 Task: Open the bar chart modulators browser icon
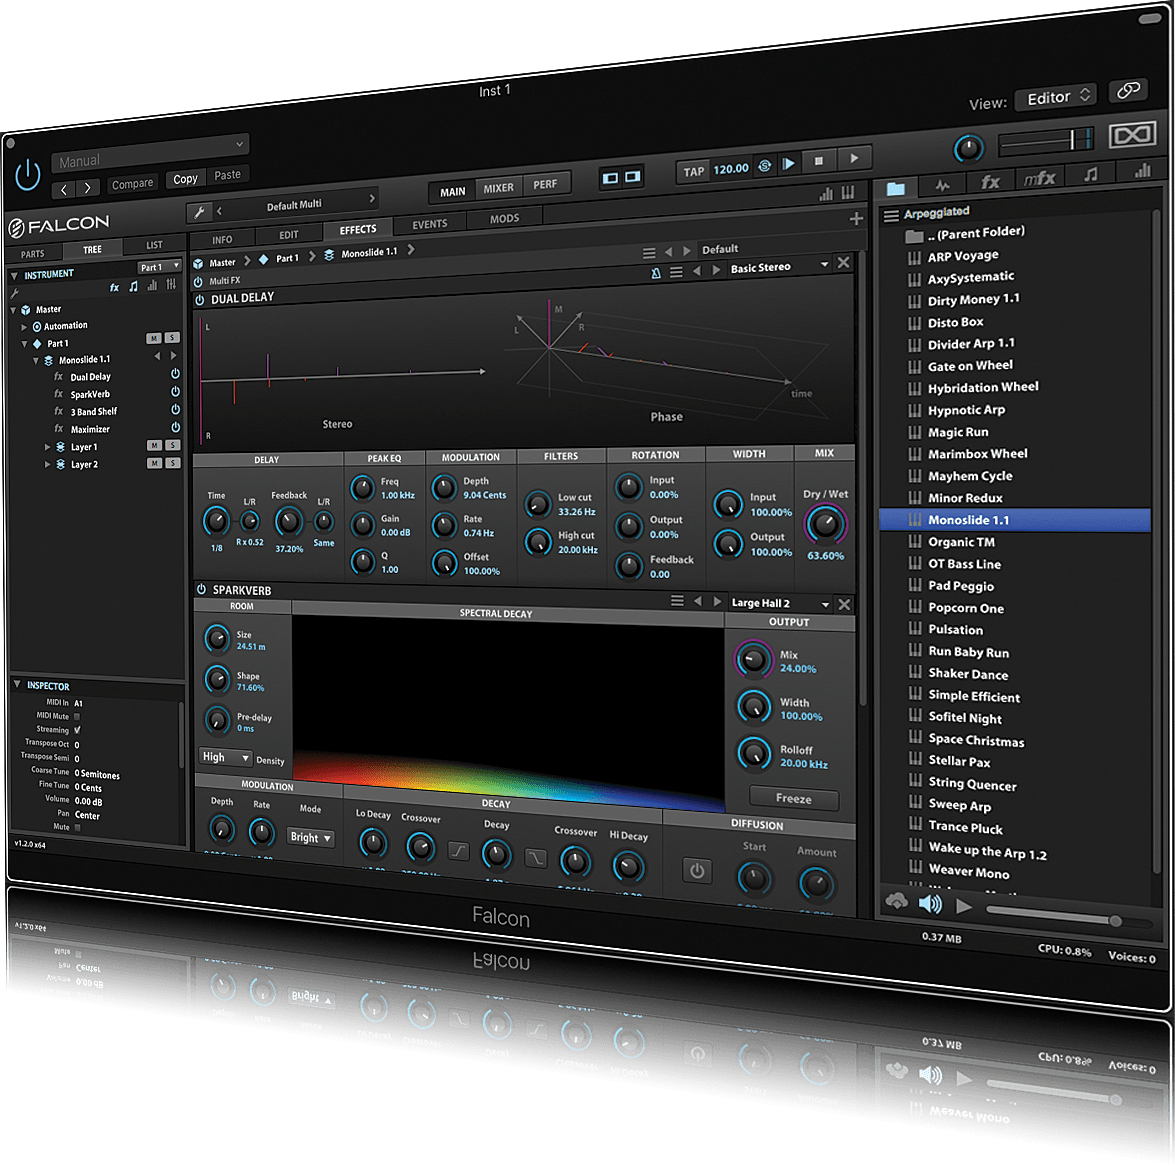tap(1142, 171)
